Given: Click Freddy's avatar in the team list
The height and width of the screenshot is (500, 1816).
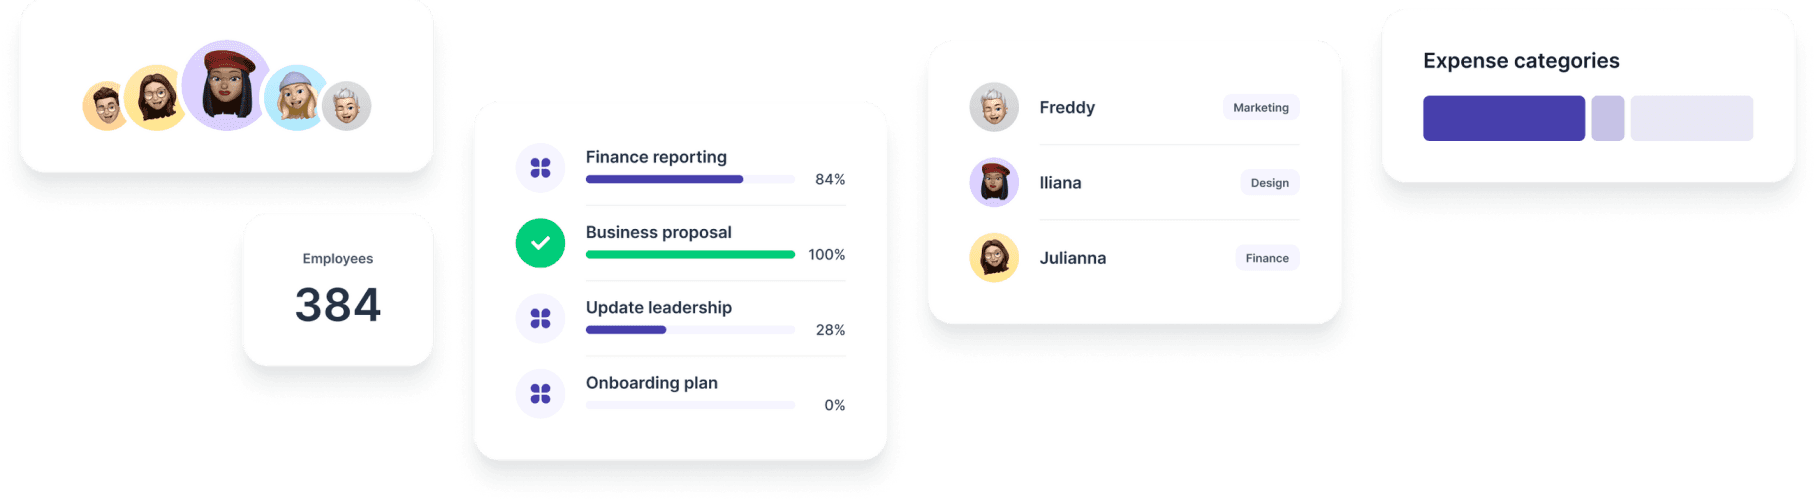Looking at the screenshot, I should coord(994,107).
